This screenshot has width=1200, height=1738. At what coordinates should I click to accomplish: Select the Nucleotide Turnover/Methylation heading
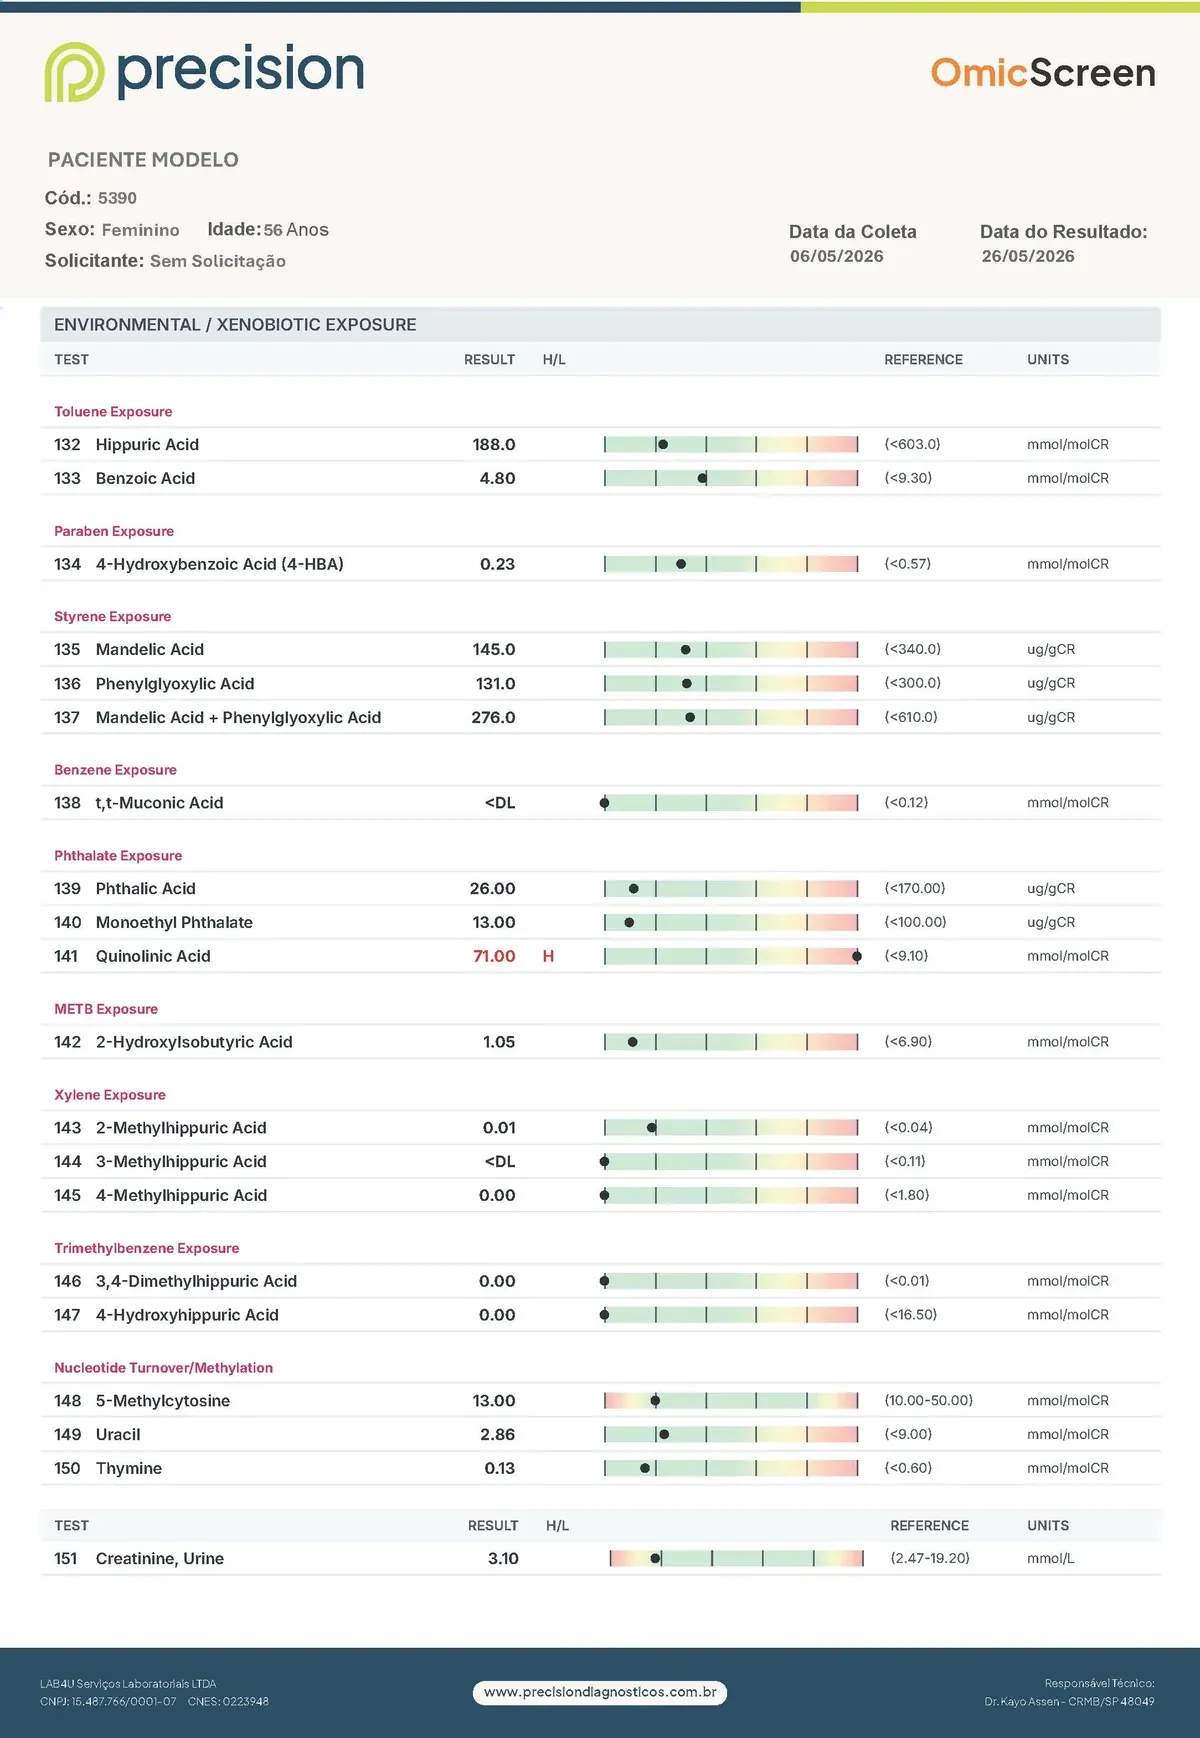coord(163,1368)
